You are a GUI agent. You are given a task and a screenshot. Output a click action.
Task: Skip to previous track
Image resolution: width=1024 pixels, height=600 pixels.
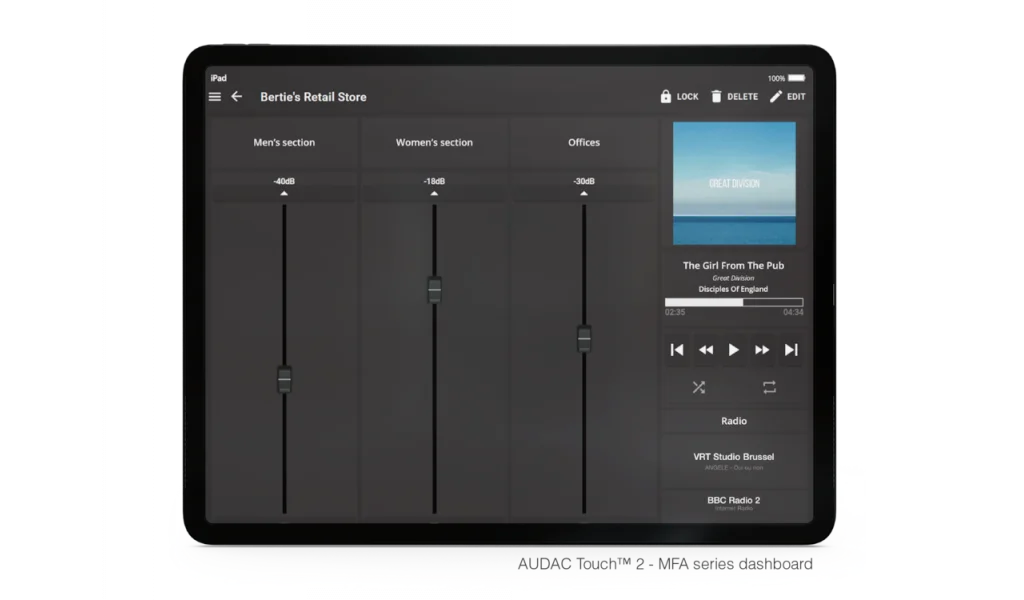tap(677, 350)
